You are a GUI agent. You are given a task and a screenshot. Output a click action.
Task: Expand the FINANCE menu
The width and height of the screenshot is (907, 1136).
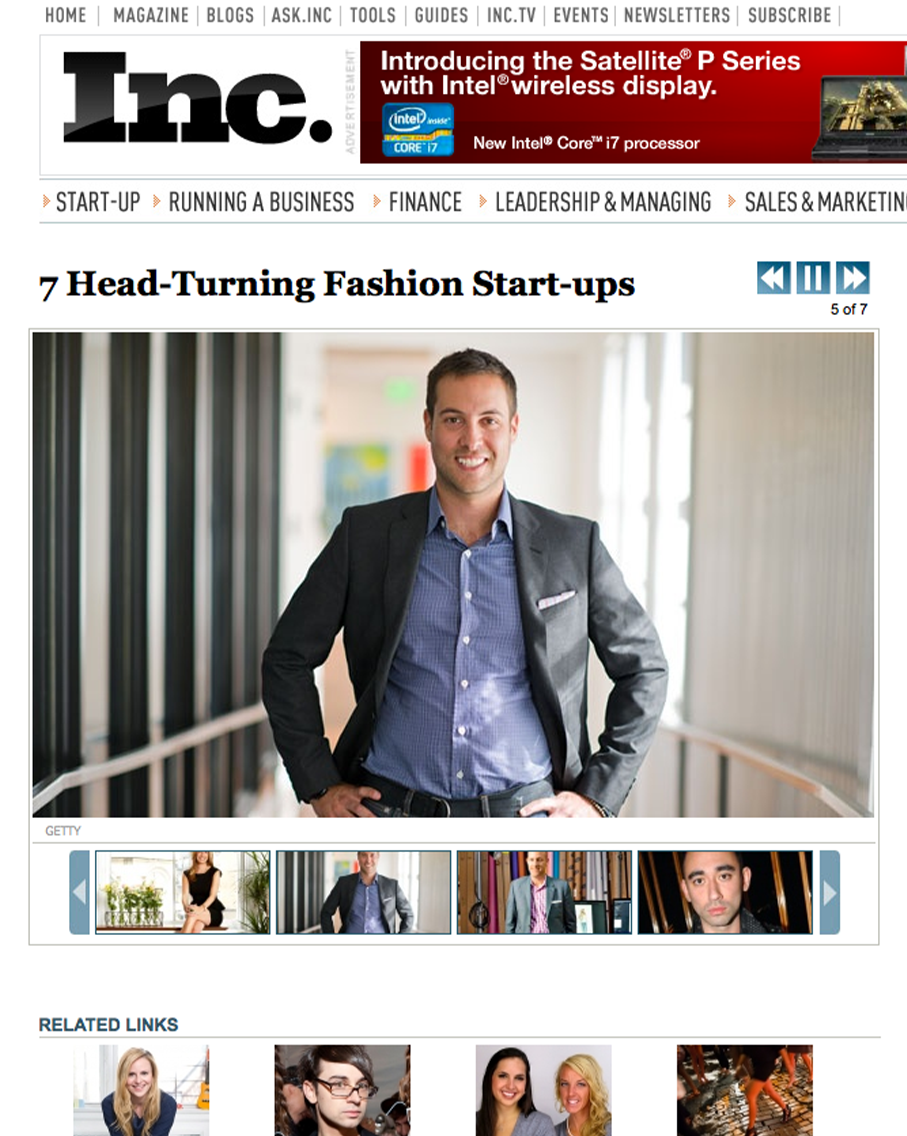pos(425,202)
